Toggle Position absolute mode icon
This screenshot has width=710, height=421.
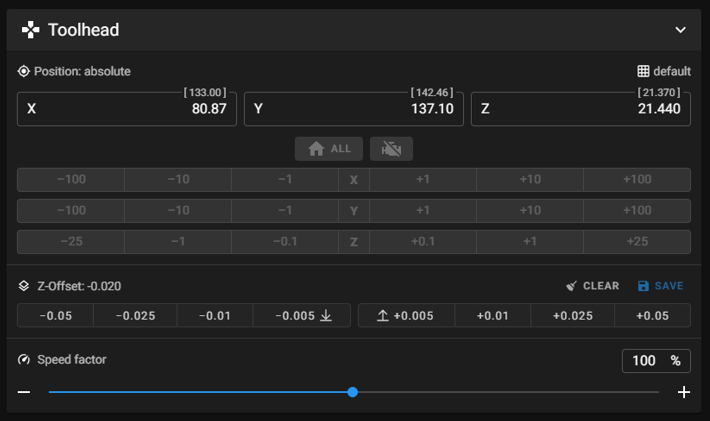[24, 72]
